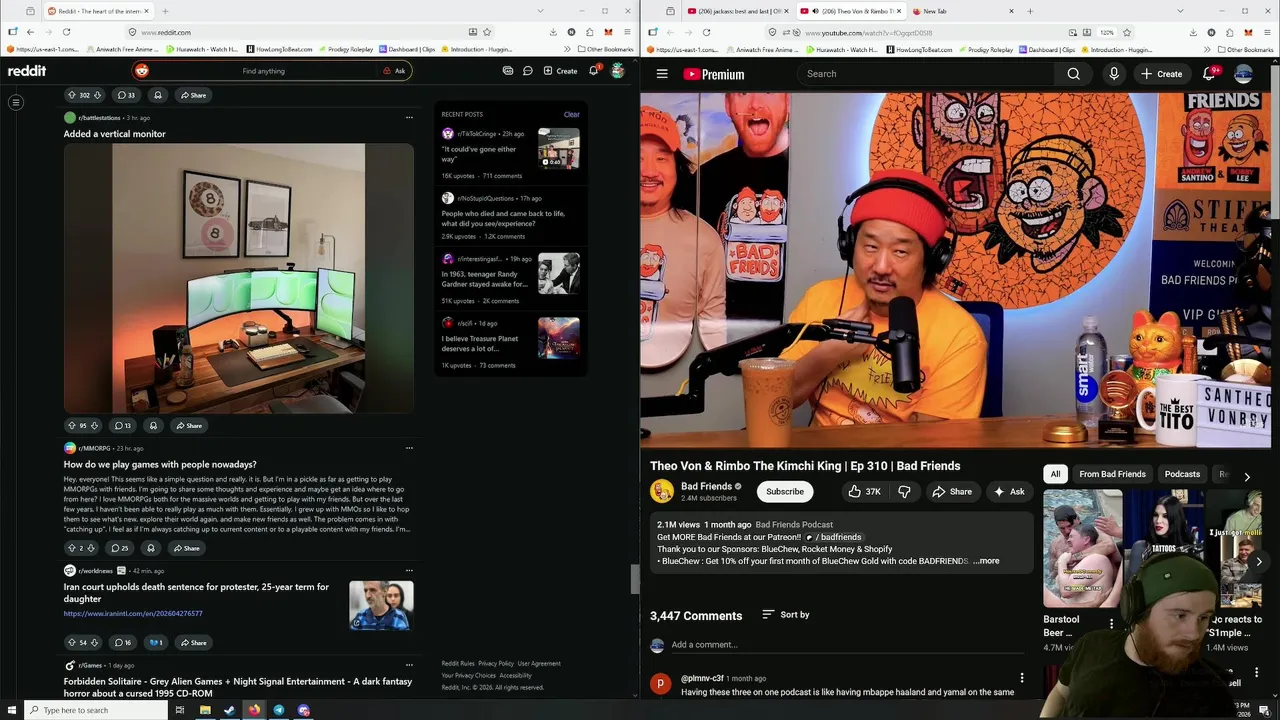Expand video description with ...more
The width and height of the screenshot is (1280, 720).
click(986, 561)
